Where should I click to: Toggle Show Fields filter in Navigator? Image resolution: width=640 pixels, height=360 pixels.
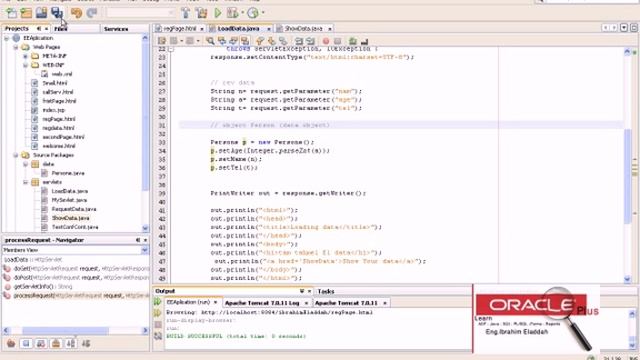point(26,344)
